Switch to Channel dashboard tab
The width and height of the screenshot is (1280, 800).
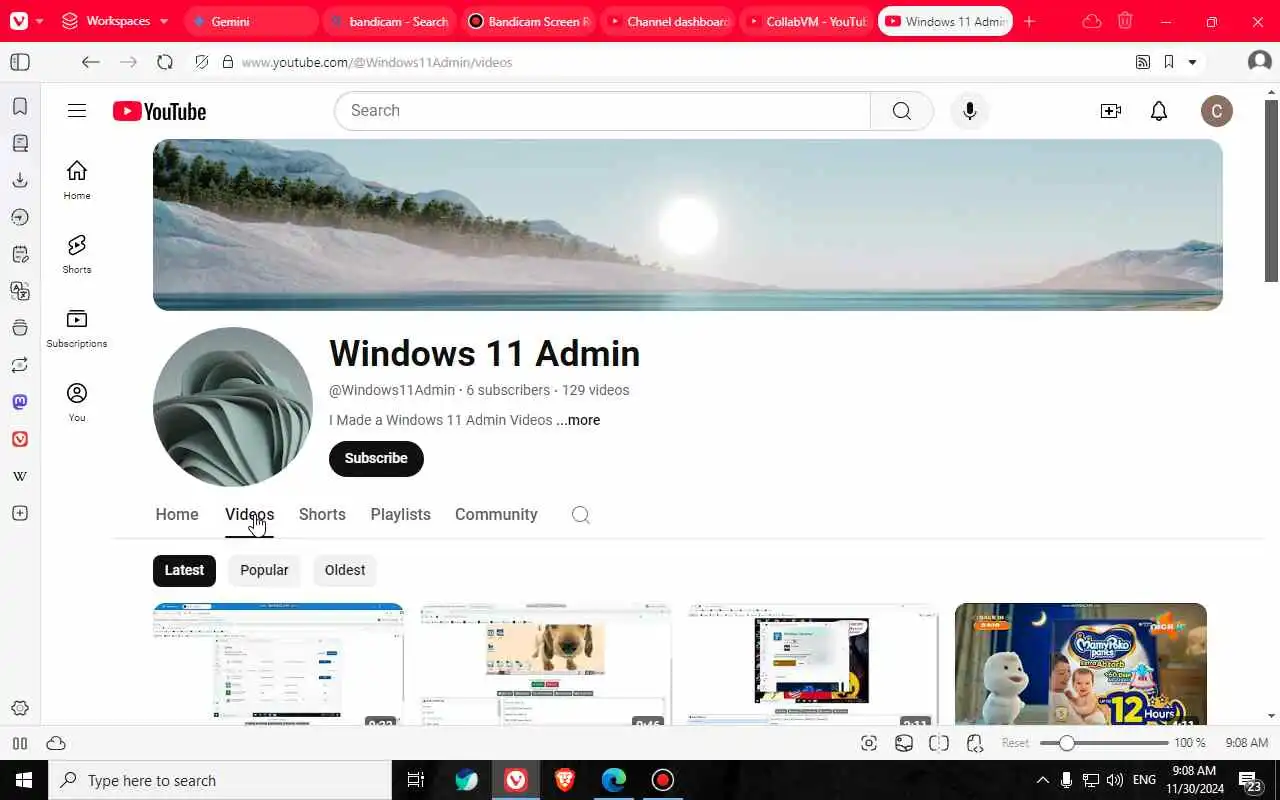tap(667, 21)
